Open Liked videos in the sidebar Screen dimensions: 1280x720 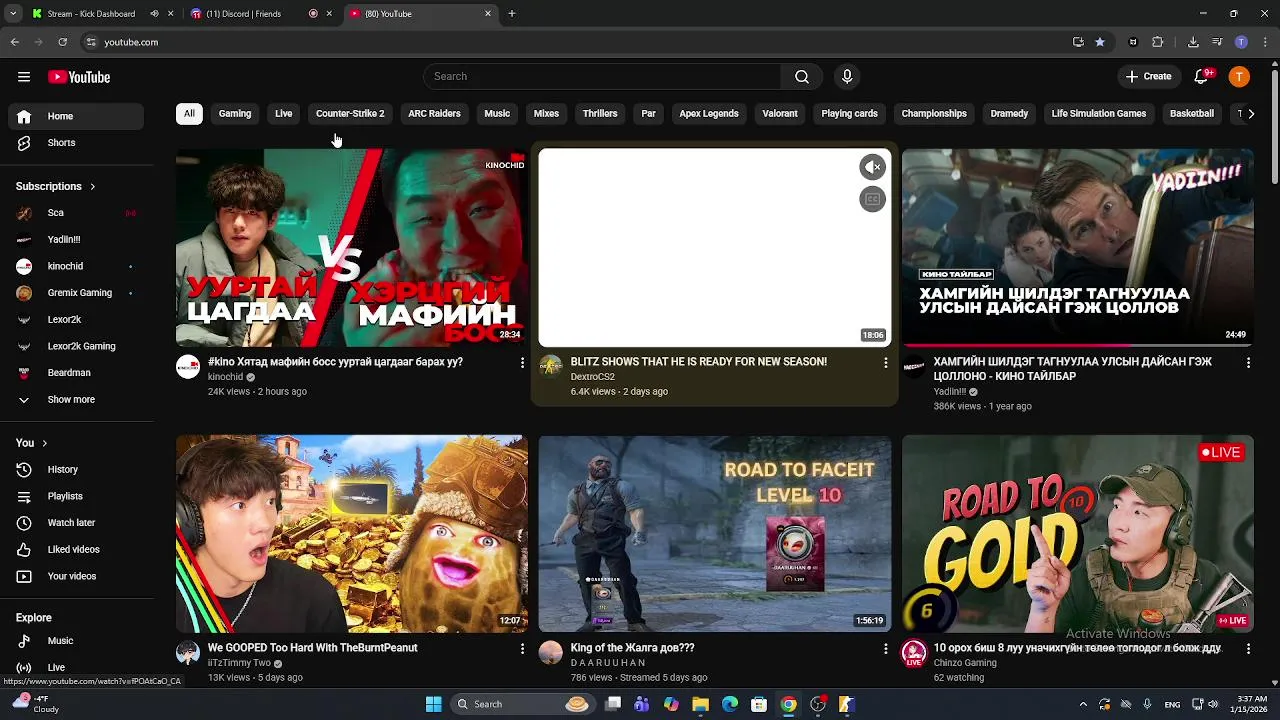pos(76,549)
